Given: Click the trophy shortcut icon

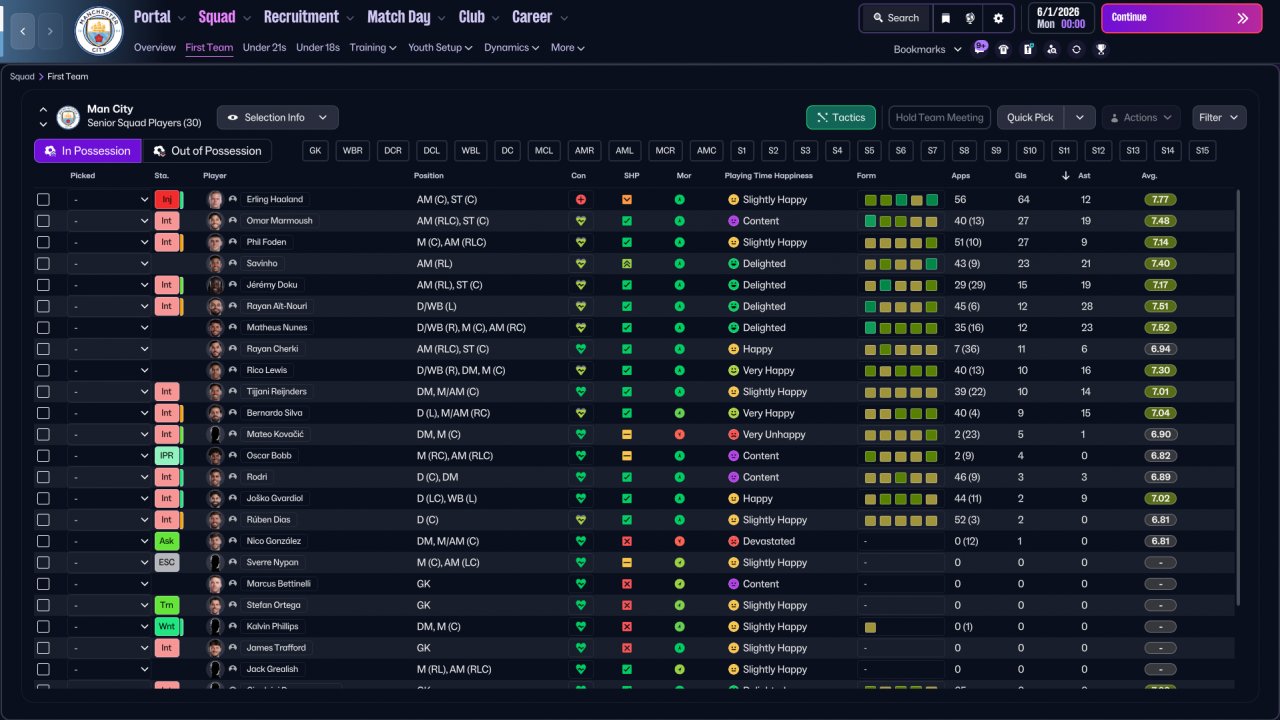Looking at the screenshot, I should tap(1100, 49).
